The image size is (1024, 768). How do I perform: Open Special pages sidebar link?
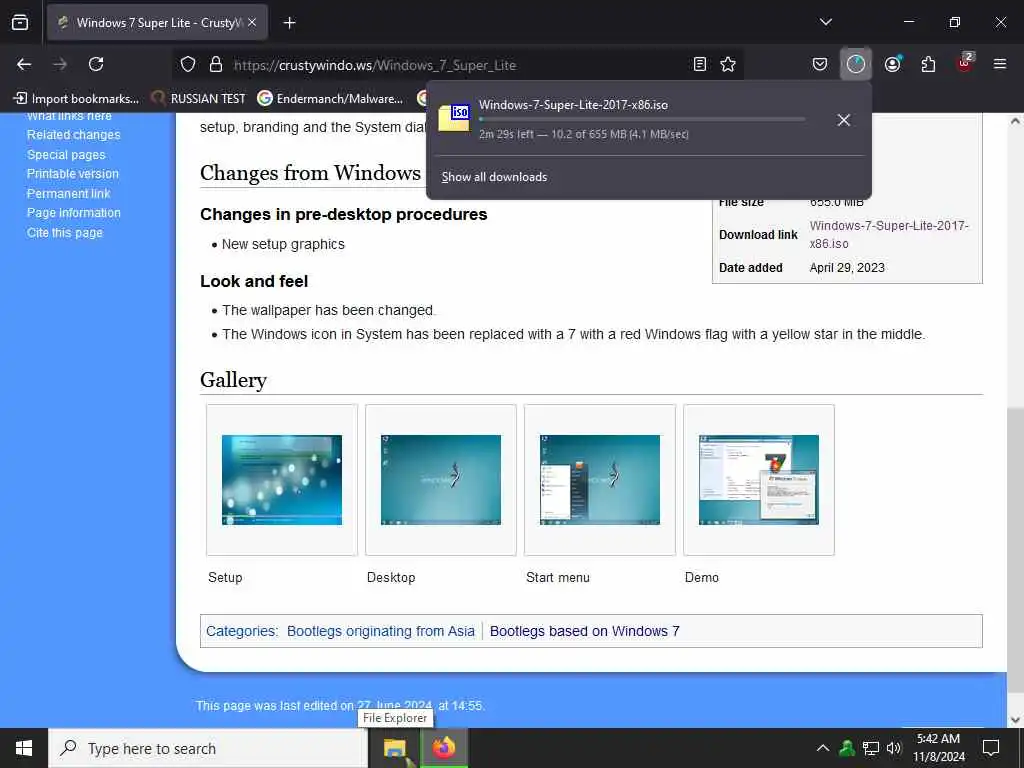click(x=66, y=155)
